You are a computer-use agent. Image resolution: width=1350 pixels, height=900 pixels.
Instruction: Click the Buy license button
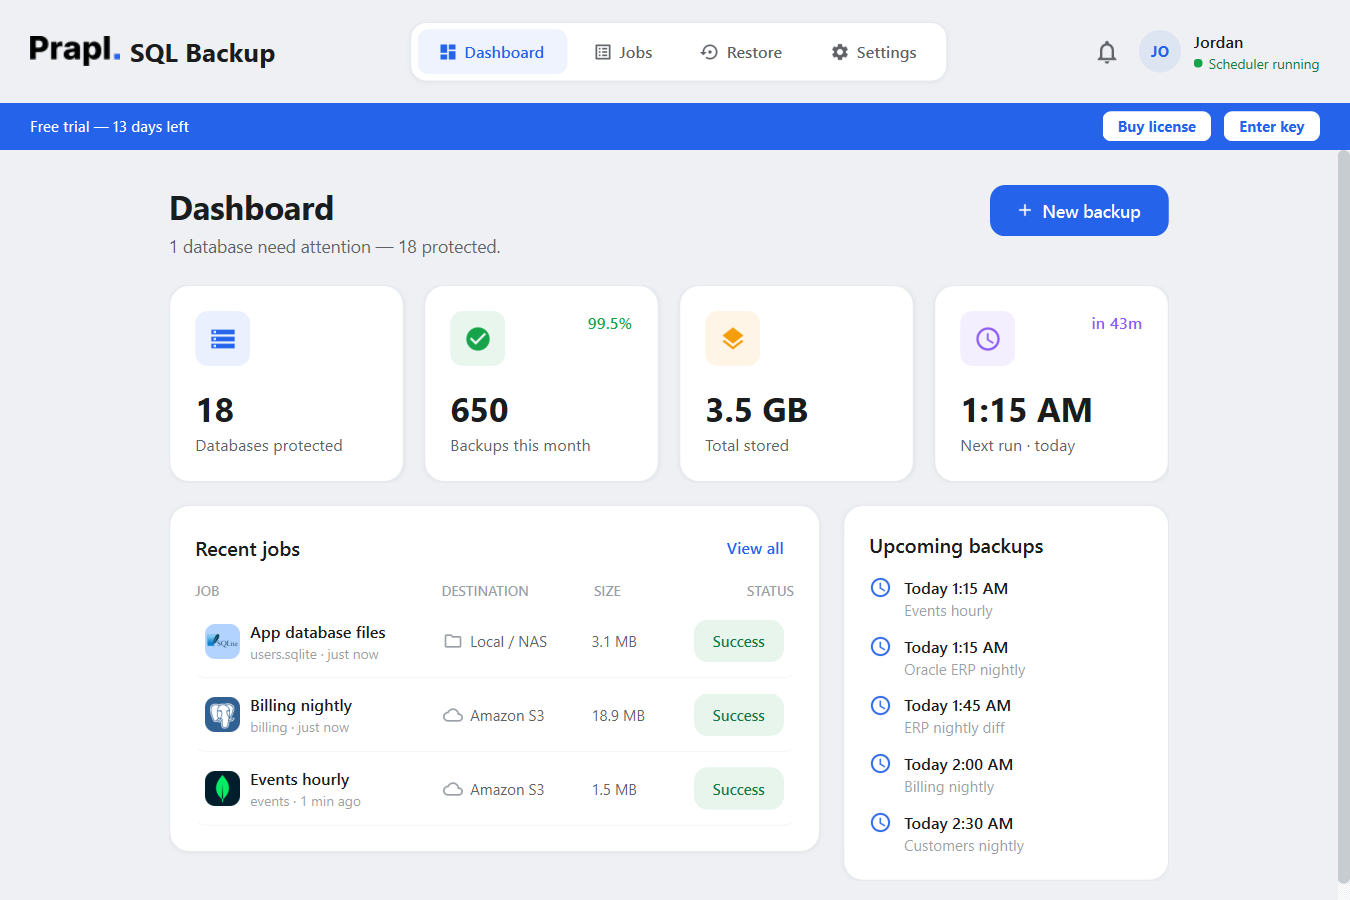coord(1157,127)
